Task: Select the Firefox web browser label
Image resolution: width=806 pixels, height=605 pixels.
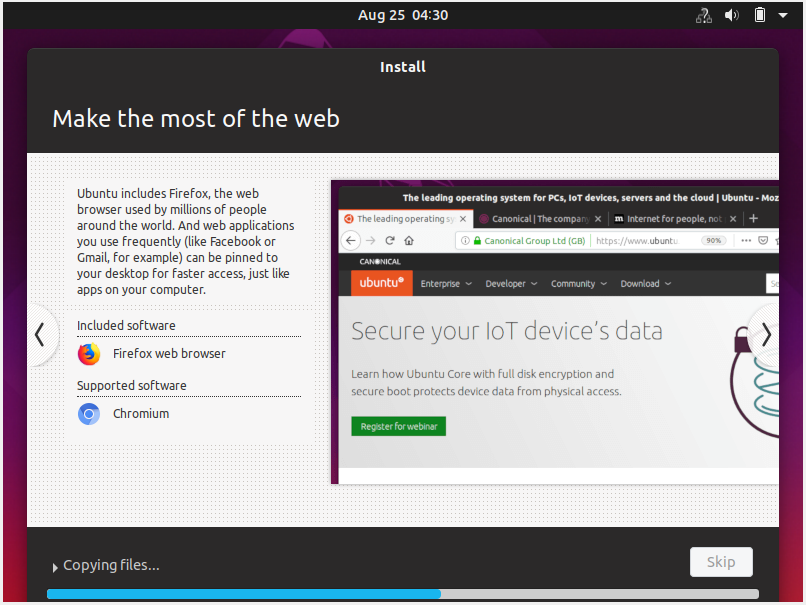Action: [x=169, y=354]
